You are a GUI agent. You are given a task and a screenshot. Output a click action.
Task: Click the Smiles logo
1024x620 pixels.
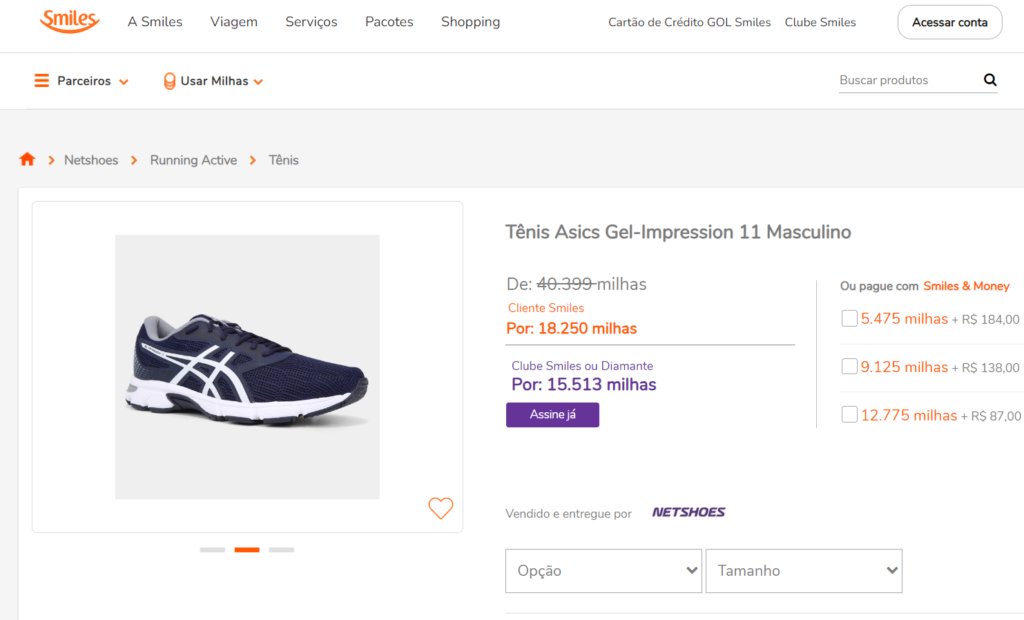(x=69, y=21)
